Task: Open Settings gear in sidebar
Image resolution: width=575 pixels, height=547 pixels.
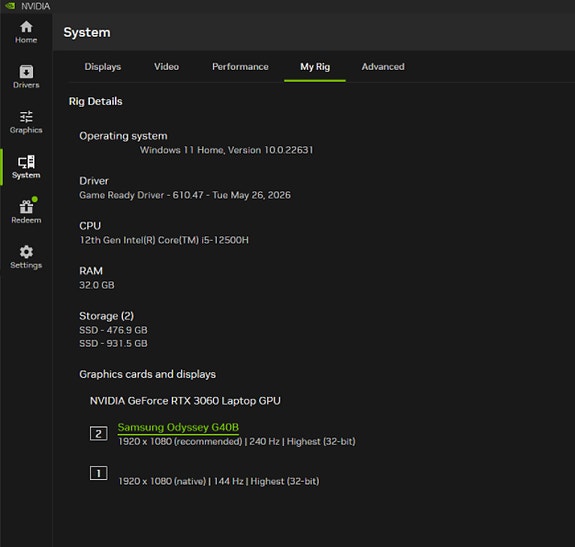Action: click(26, 257)
